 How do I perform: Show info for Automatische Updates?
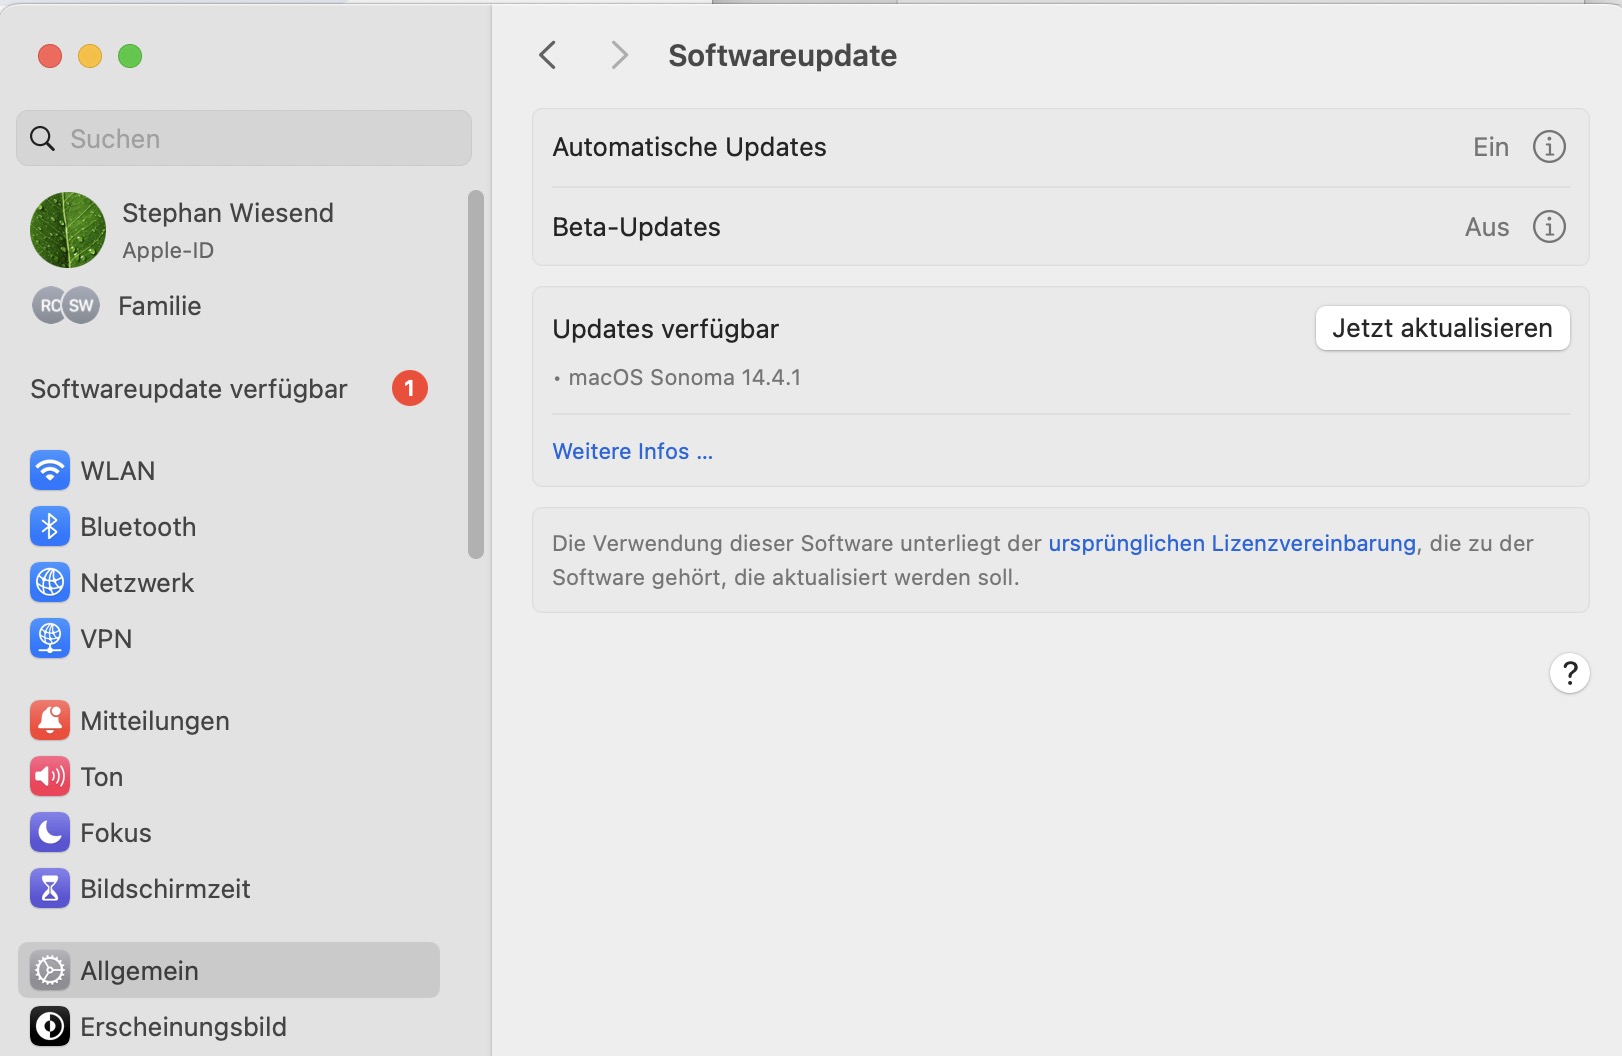(1549, 147)
